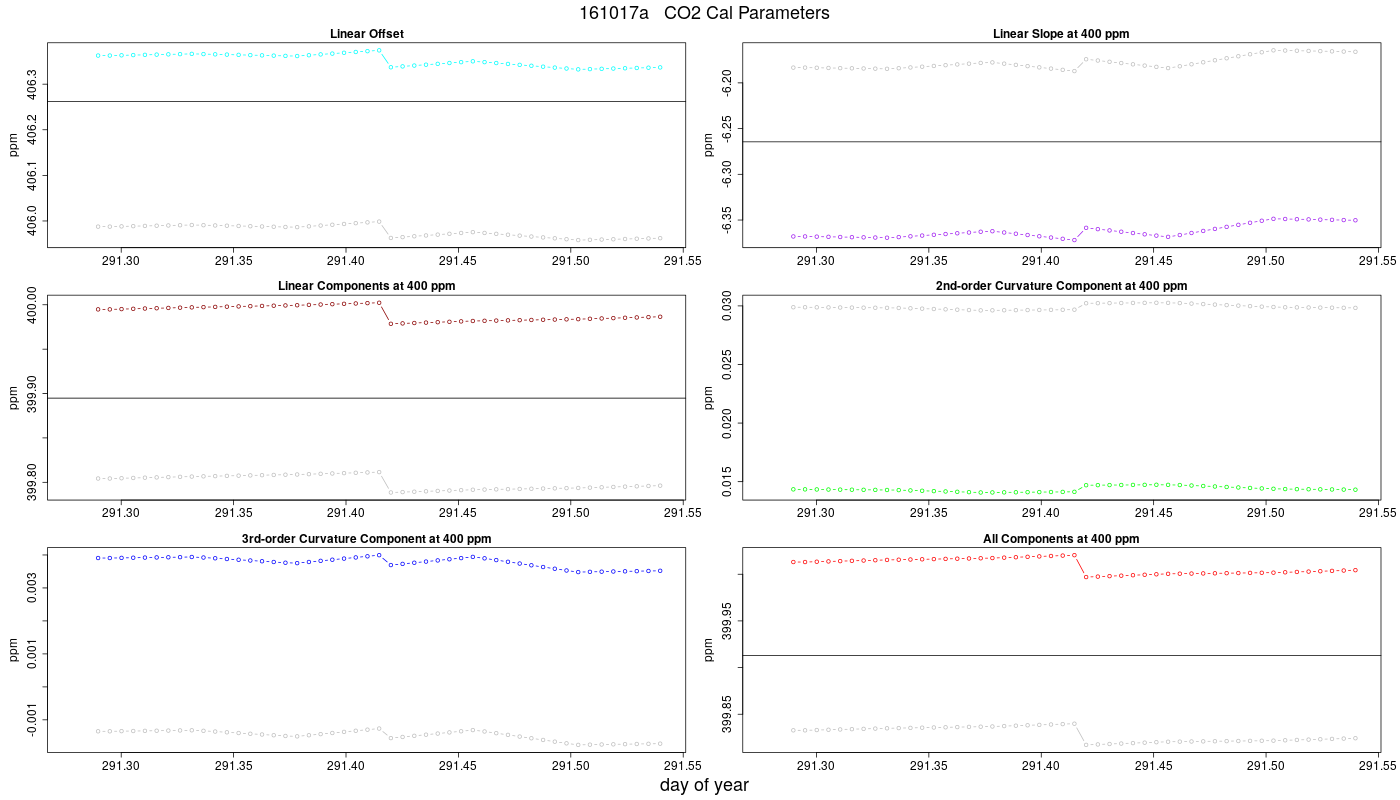Click the "ppm" label of All Components plot
Viewport: 1400px width, 800px height.
(709, 651)
